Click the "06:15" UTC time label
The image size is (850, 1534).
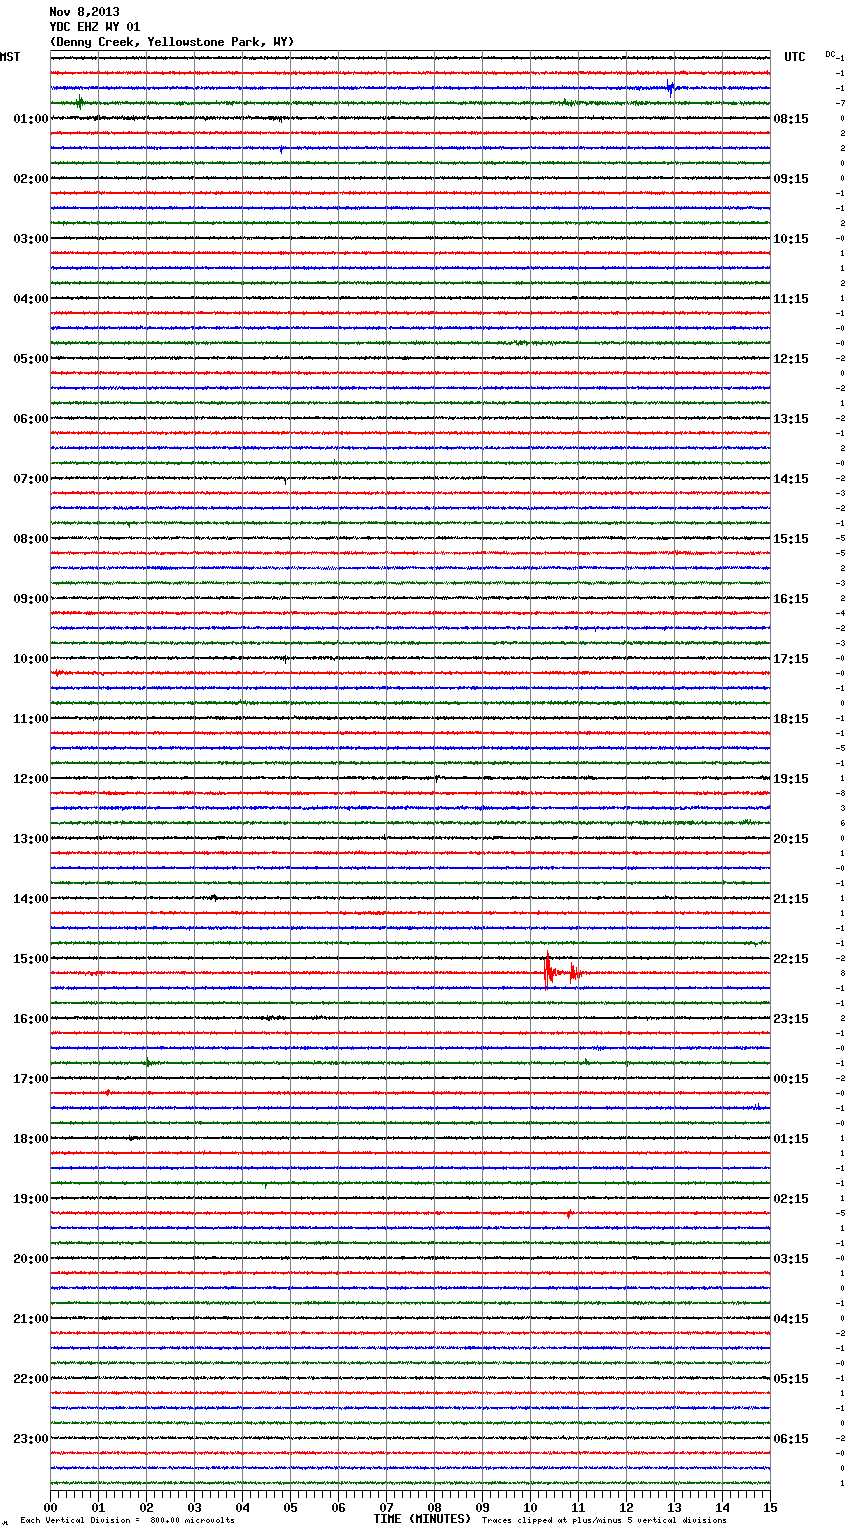click(791, 1439)
